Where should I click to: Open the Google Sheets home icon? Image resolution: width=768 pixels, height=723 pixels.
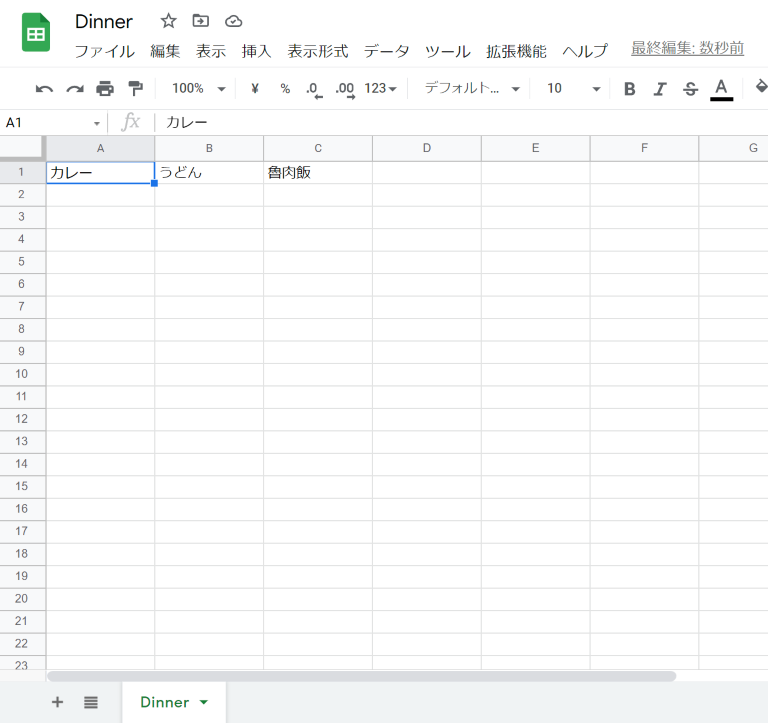[37, 33]
